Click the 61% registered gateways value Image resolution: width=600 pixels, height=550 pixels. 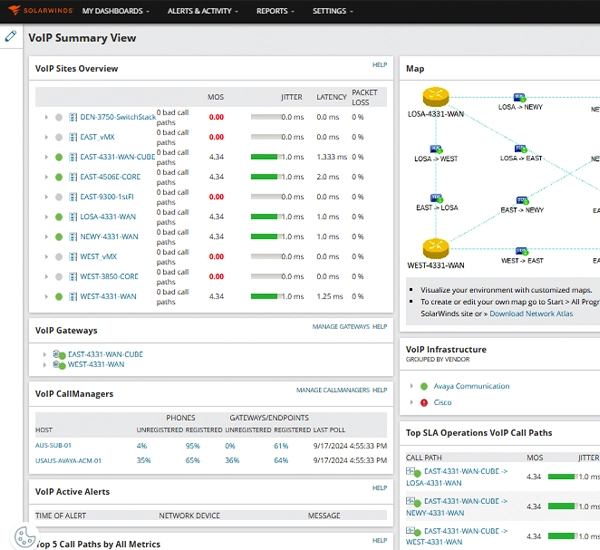click(x=281, y=446)
